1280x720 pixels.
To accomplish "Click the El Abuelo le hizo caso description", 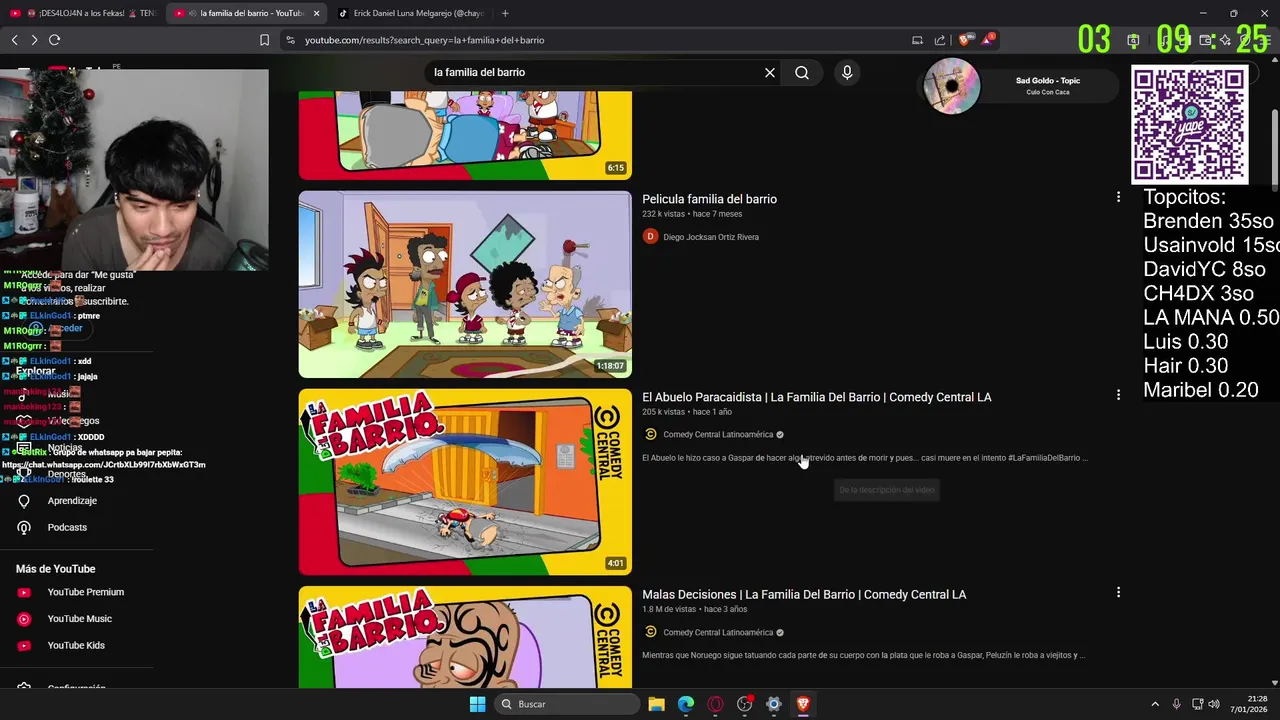I will click(x=864, y=458).
